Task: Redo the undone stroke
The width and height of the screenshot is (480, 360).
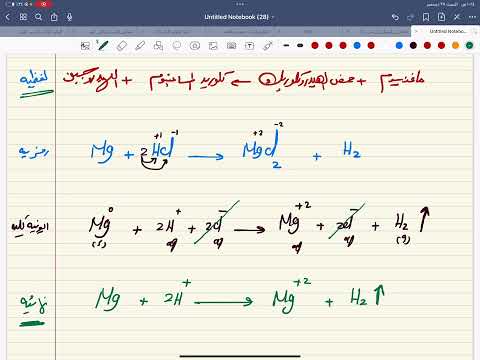Action: pos(411,17)
